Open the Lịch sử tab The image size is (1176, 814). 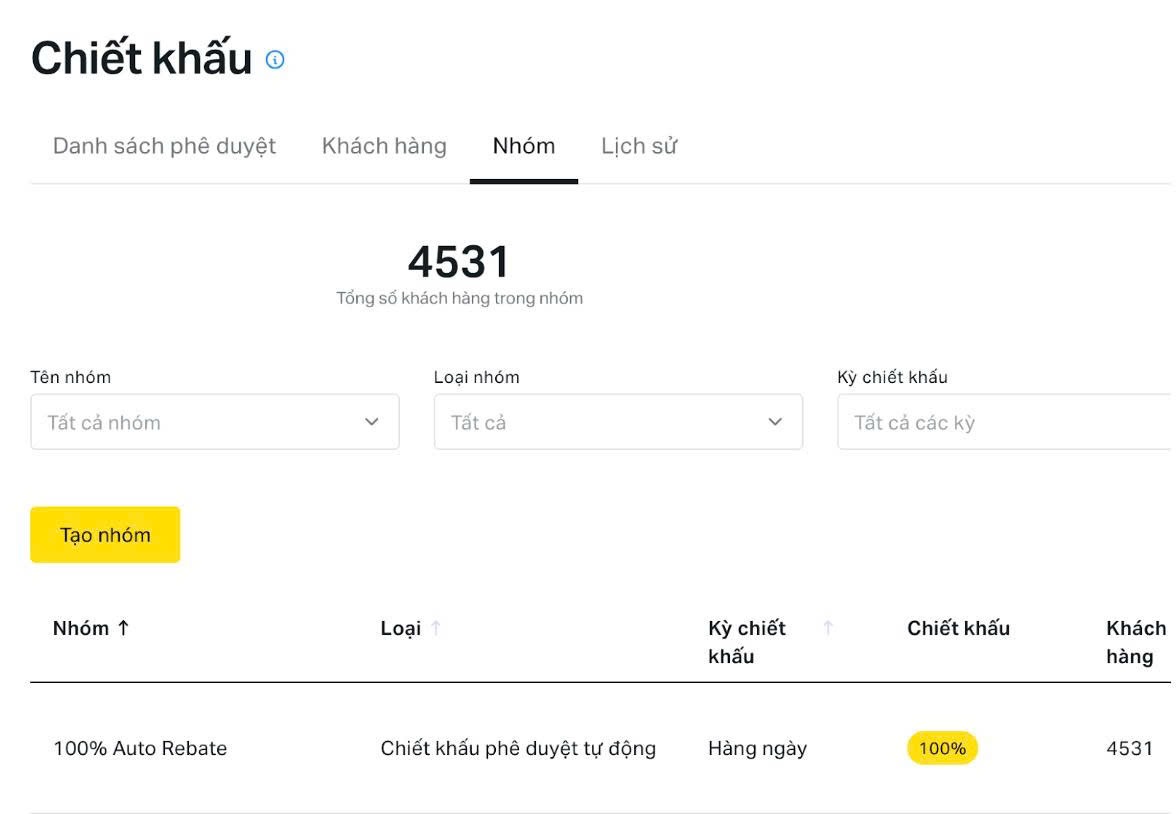pyautogui.click(x=639, y=146)
